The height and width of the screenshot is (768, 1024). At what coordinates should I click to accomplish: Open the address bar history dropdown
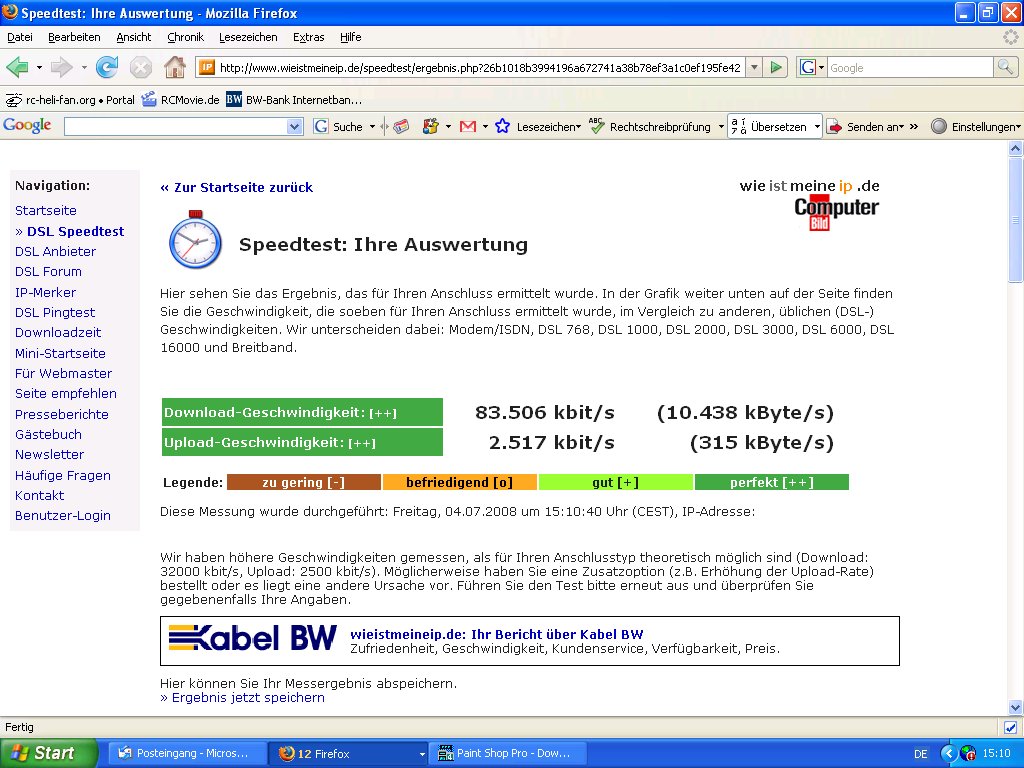coord(753,67)
